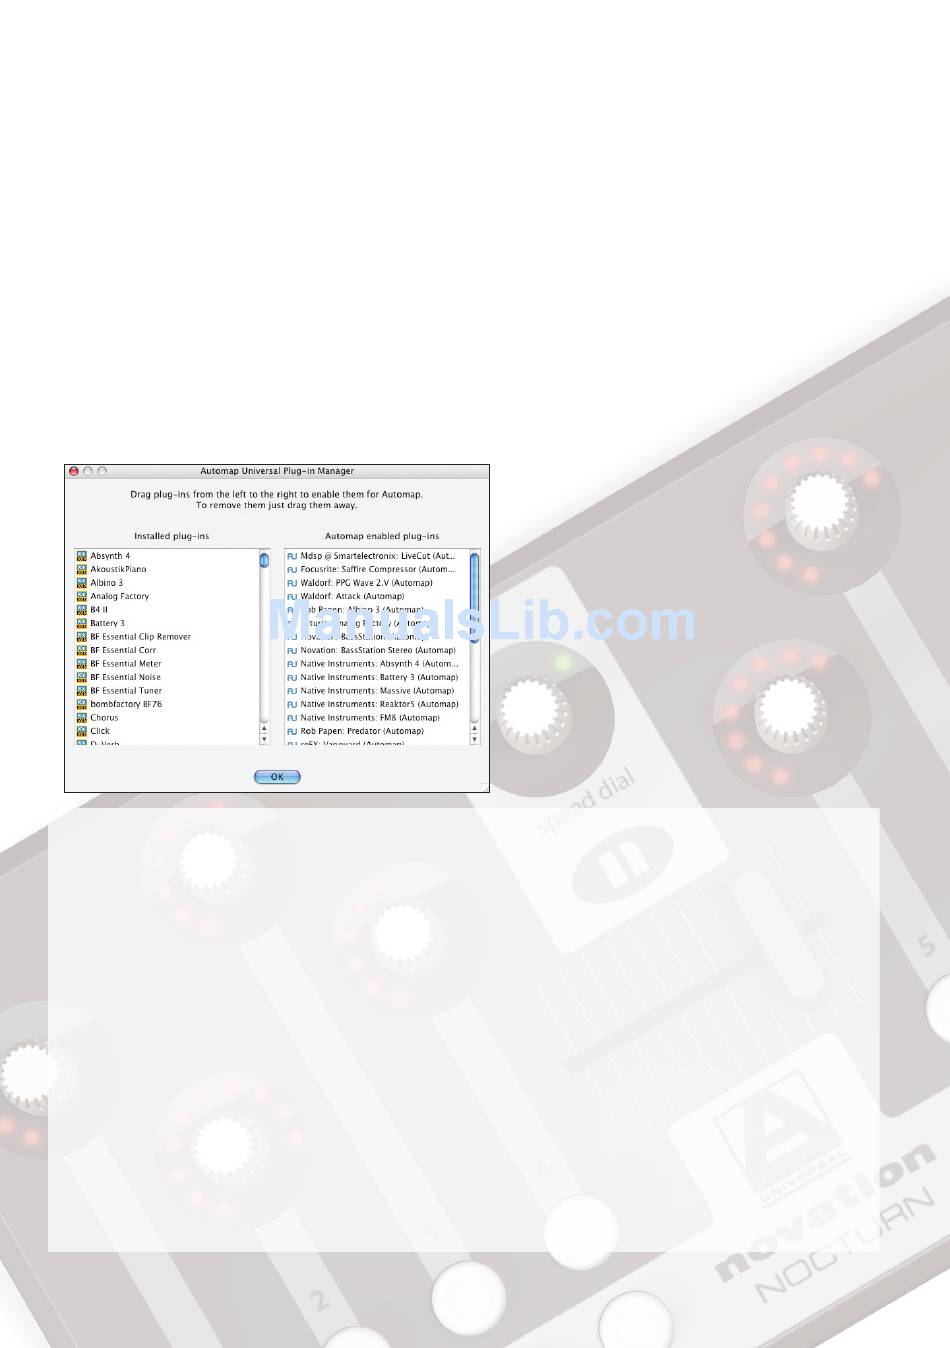
Task: Click the down arrow of installed plug-ins scrollbar
Action: [265, 739]
